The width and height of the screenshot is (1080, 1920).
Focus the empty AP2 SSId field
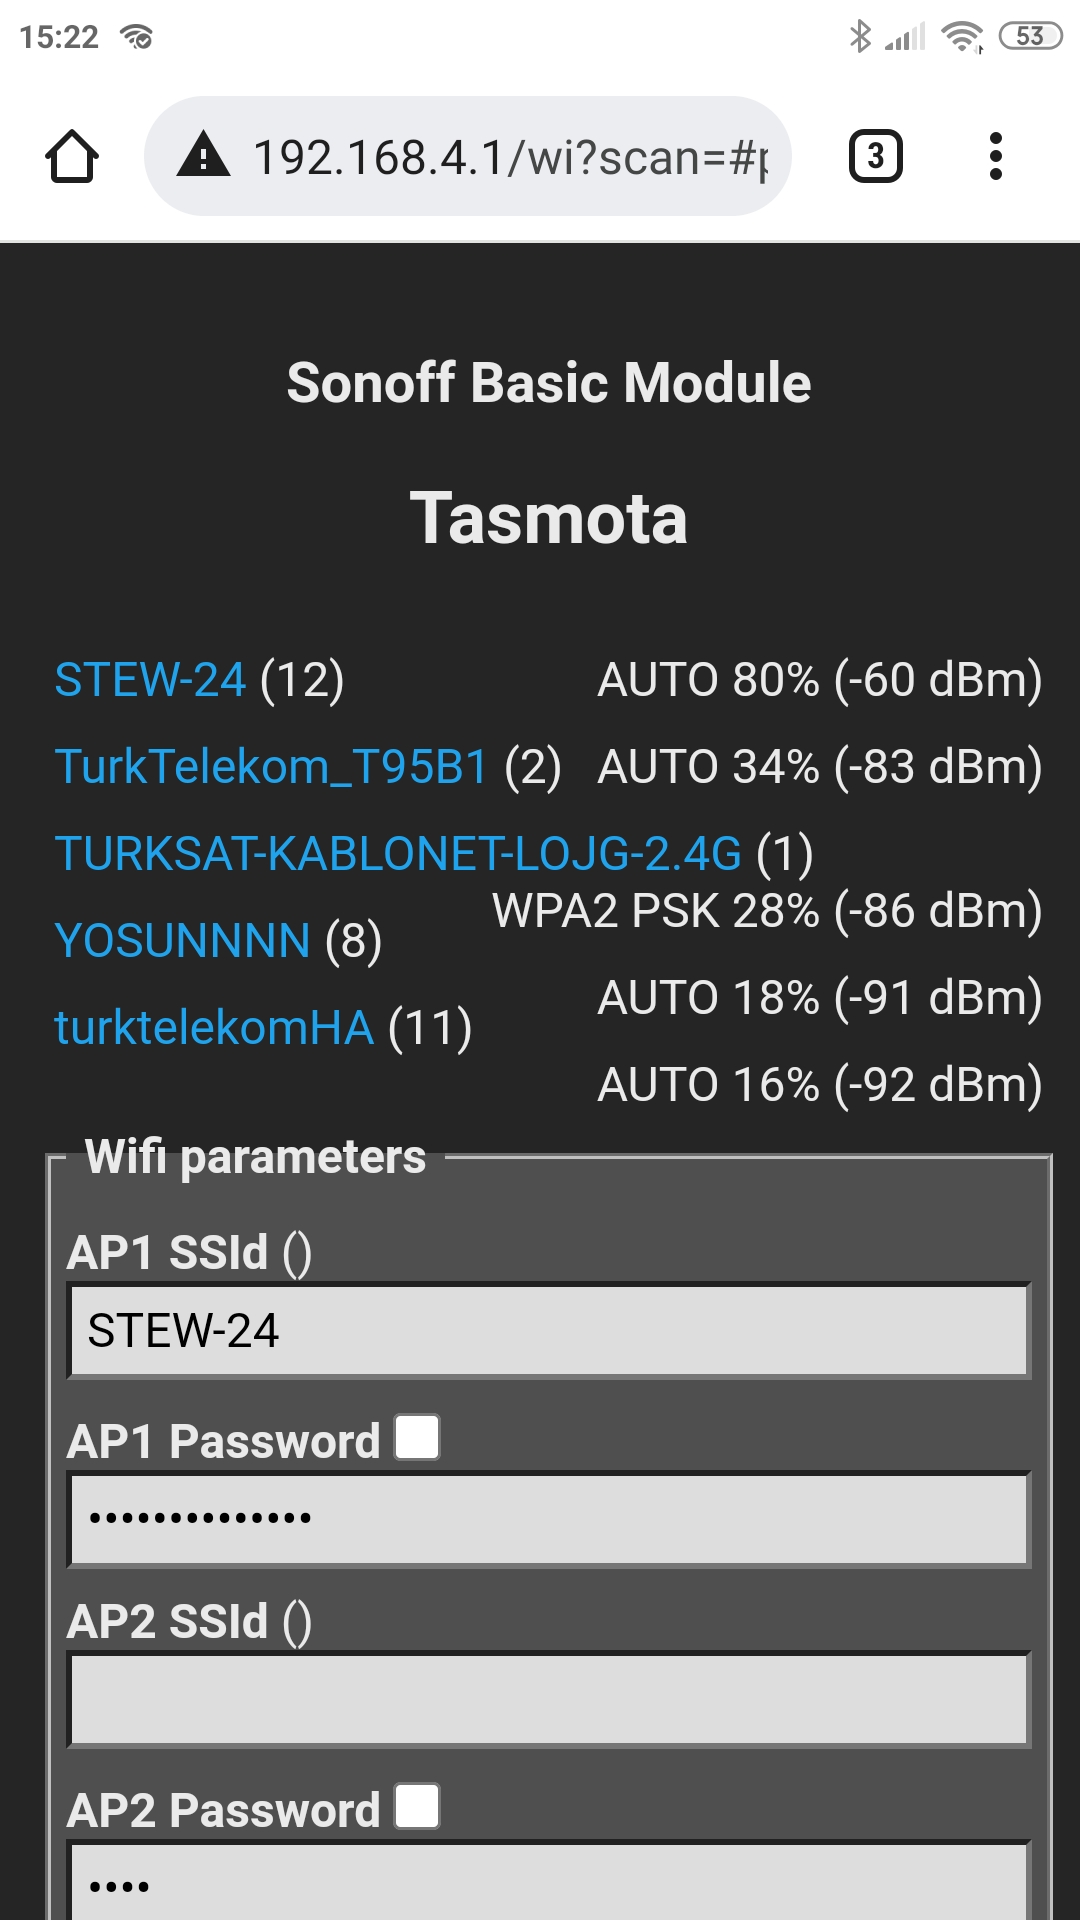tap(548, 1700)
